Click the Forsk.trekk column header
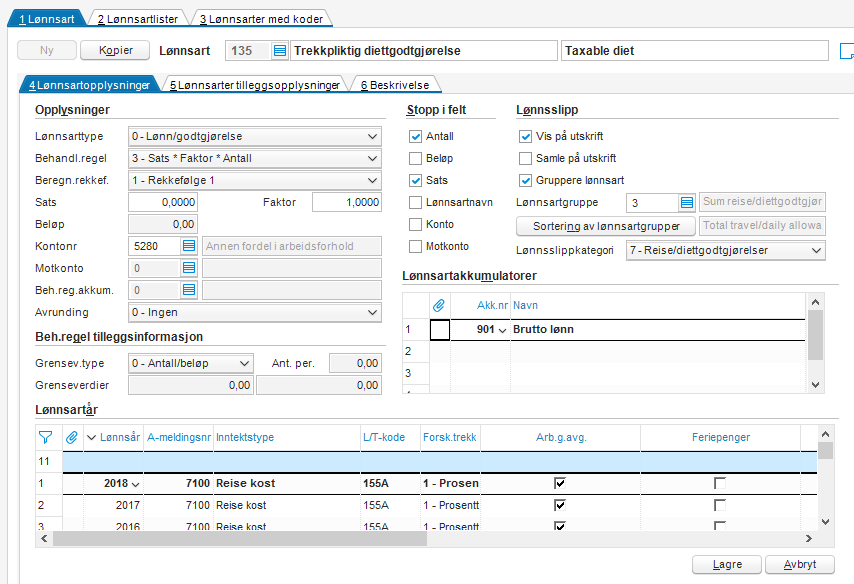 (450, 437)
